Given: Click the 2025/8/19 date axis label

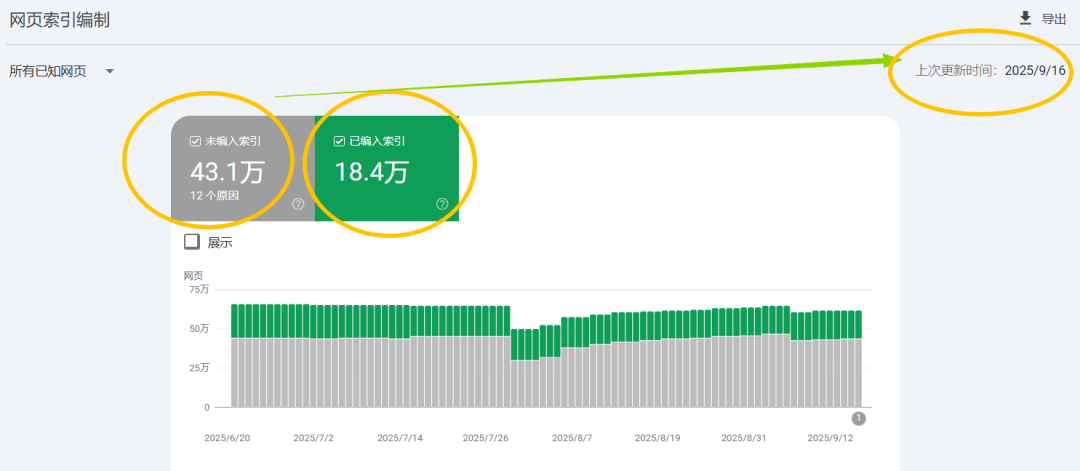Looking at the screenshot, I should tap(656, 438).
